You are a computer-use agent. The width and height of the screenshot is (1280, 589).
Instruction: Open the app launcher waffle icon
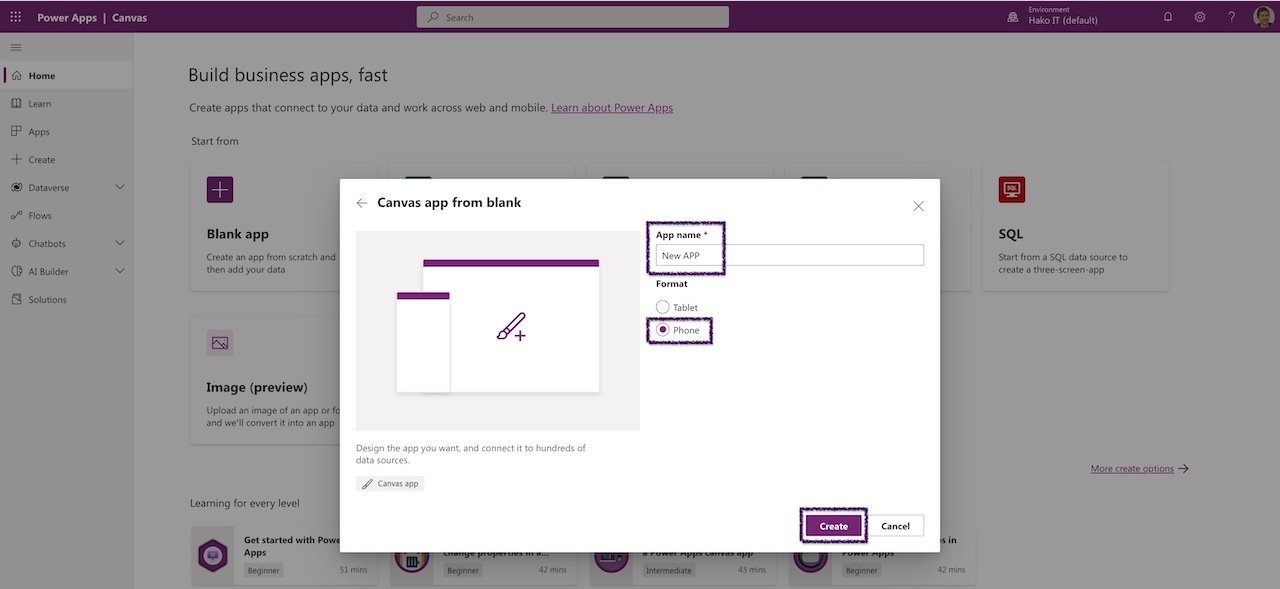[x=15, y=17]
